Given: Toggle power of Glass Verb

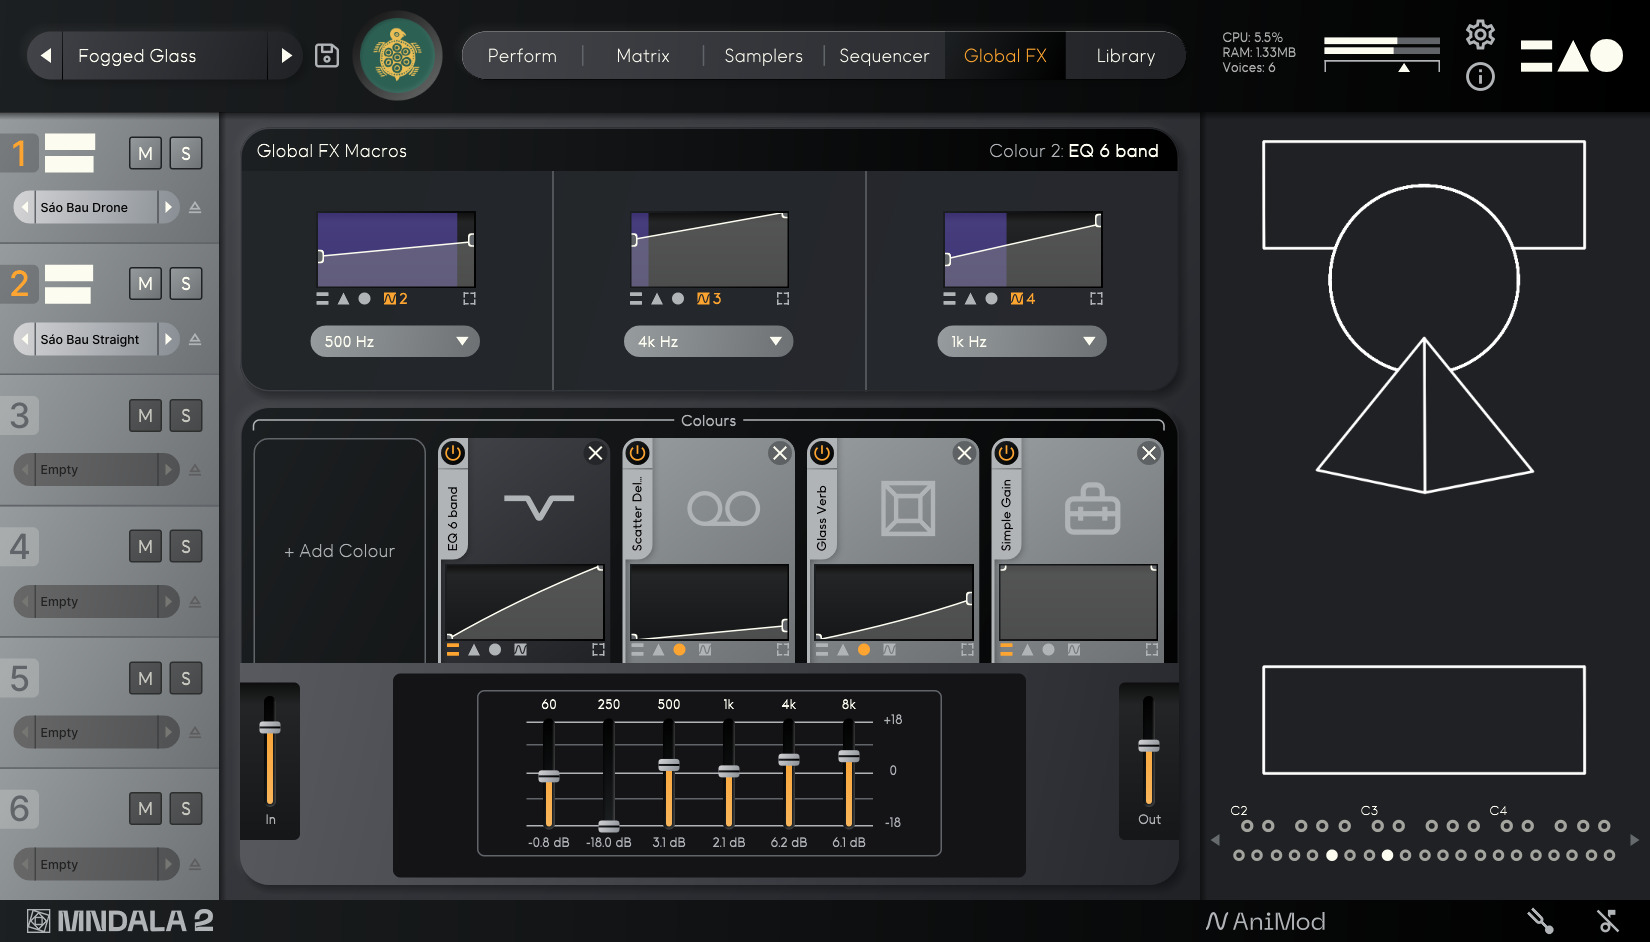Looking at the screenshot, I should click(822, 452).
